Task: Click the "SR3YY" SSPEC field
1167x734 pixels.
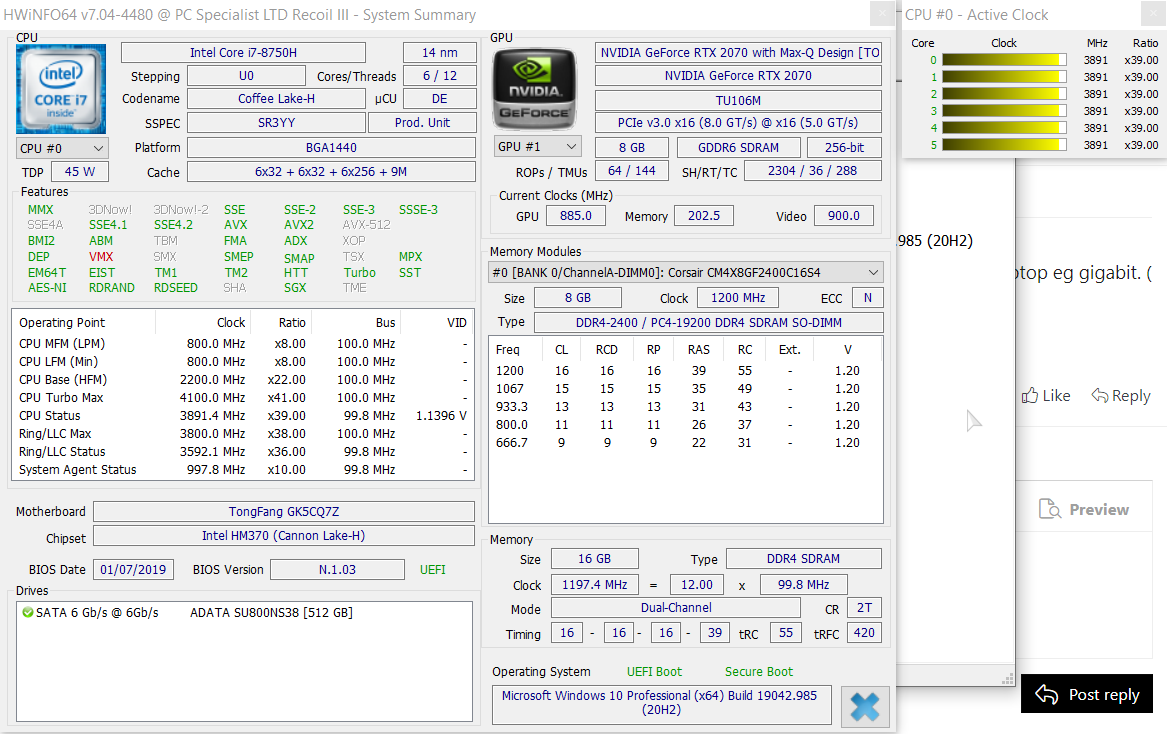Action: point(276,123)
